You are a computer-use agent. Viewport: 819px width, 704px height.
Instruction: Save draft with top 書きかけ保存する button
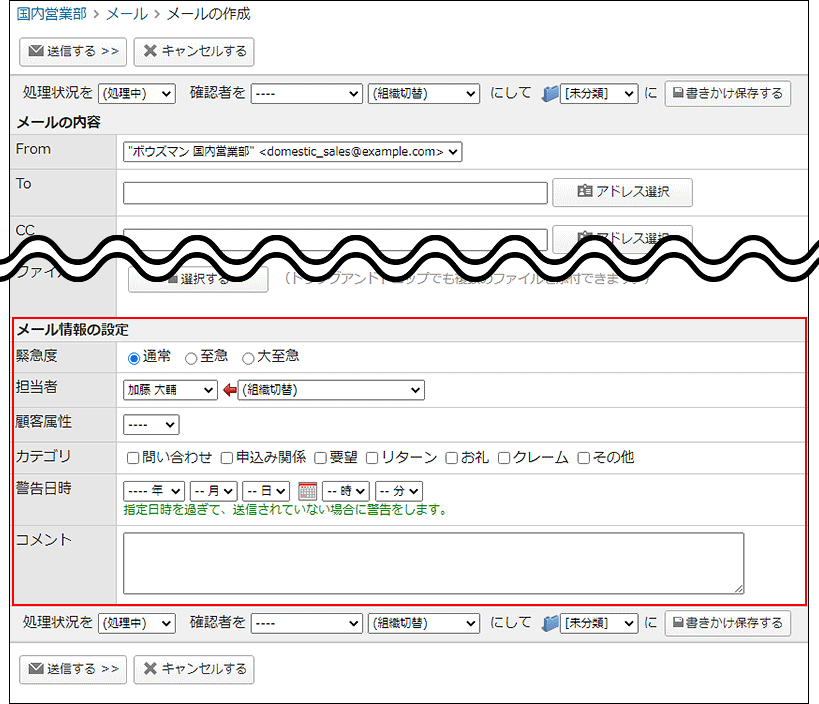727,93
